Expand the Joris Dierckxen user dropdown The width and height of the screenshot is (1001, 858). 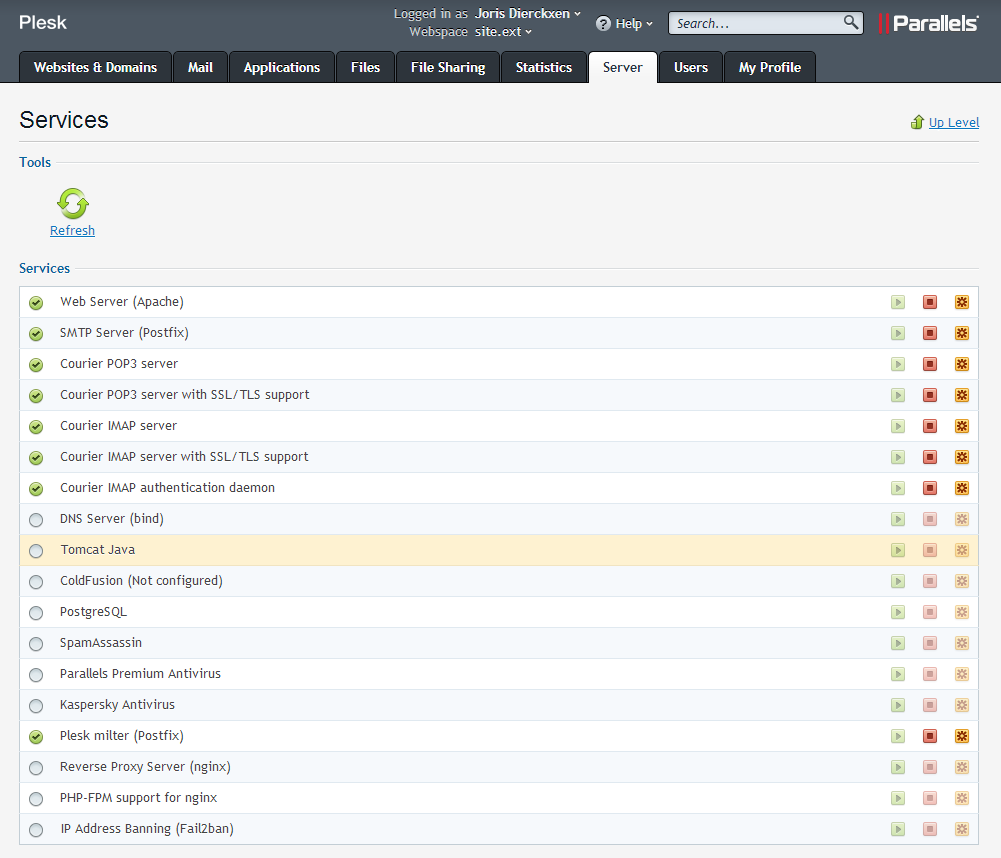click(x=528, y=14)
